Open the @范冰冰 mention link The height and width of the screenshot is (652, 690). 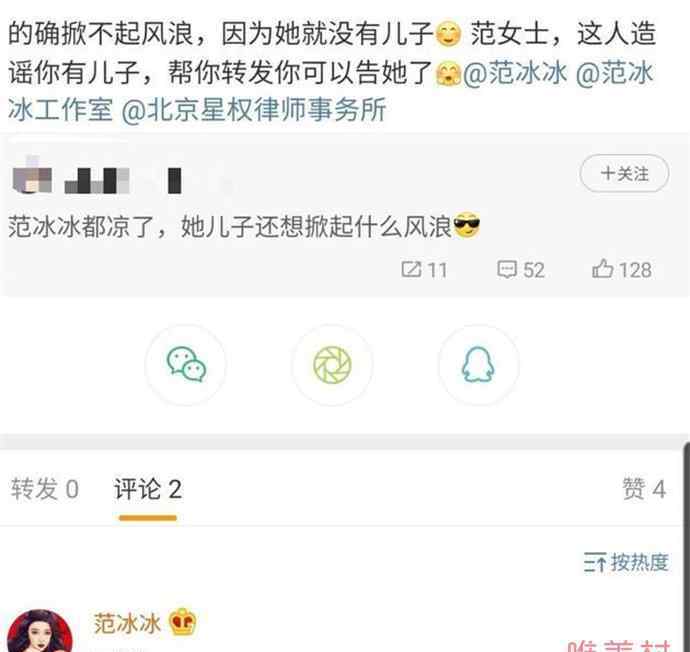pyautogui.click(x=515, y=73)
